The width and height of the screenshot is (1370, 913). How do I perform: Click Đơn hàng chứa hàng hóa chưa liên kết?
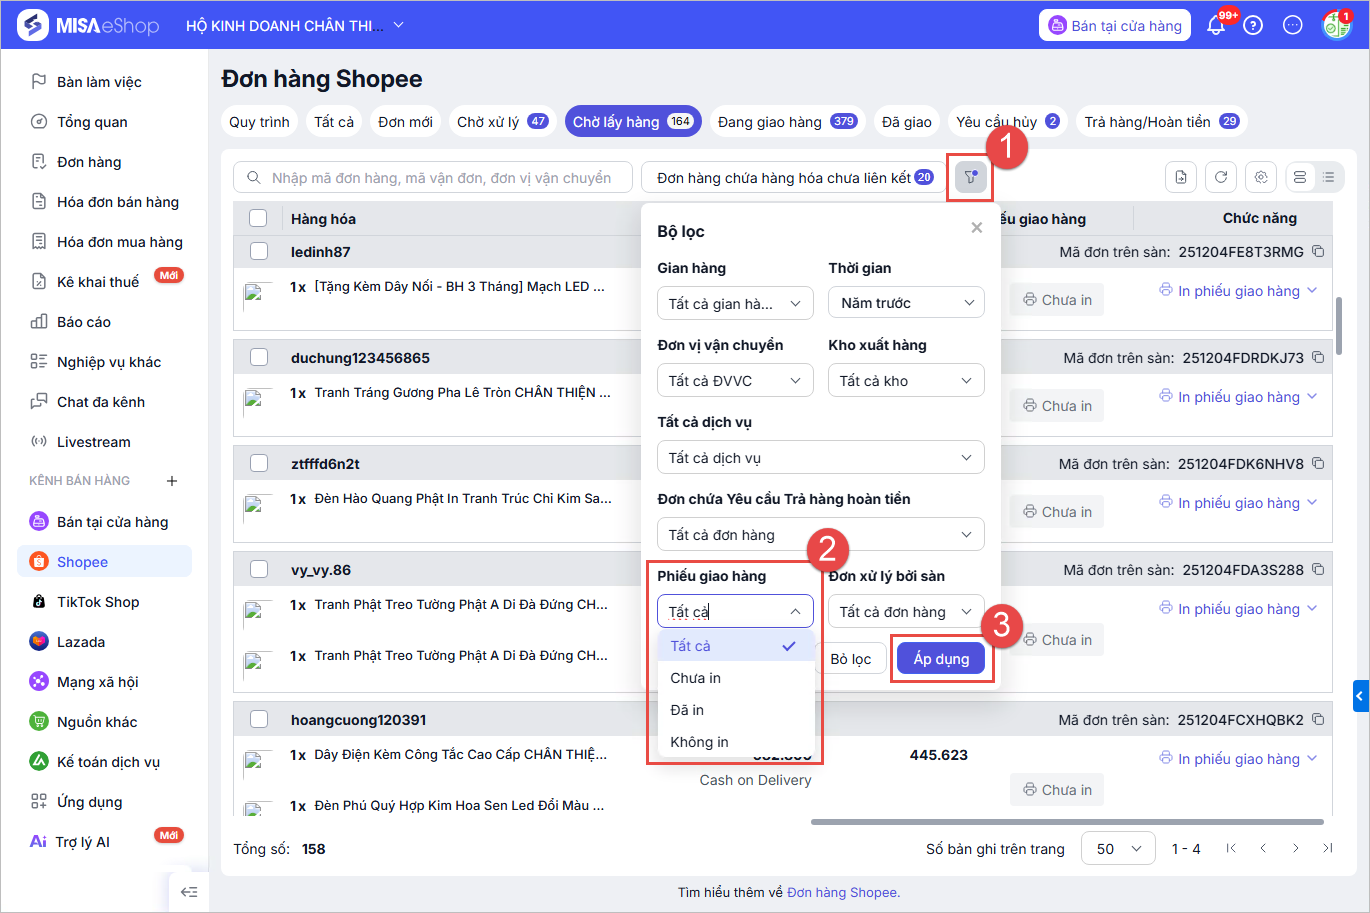point(793,178)
